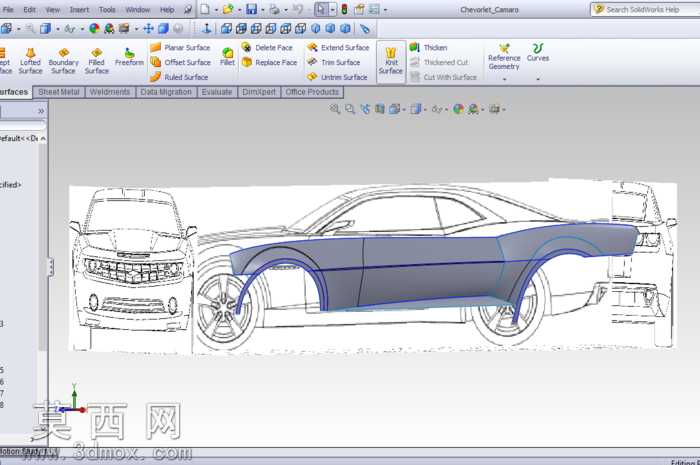The height and width of the screenshot is (465, 700).
Task: Click Previous View in viewport toolbar
Action: [365, 109]
